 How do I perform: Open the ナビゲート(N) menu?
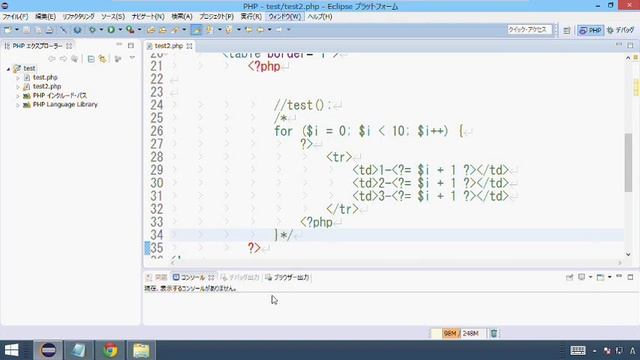click(x=148, y=17)
